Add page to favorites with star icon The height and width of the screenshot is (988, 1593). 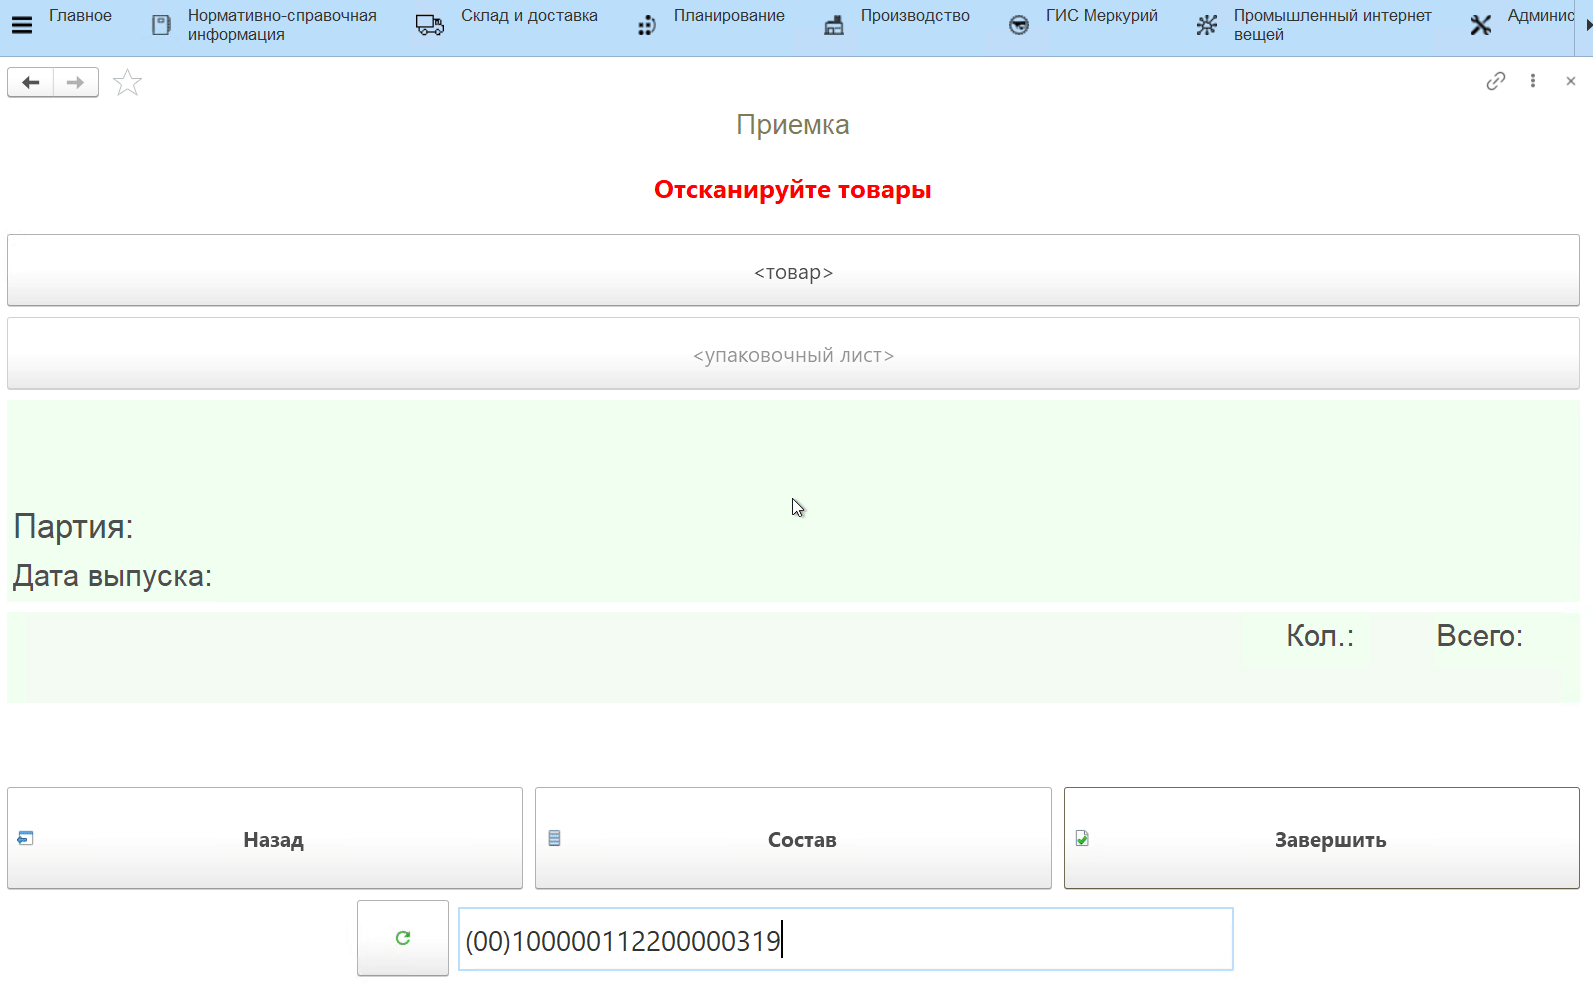point(127,83)
